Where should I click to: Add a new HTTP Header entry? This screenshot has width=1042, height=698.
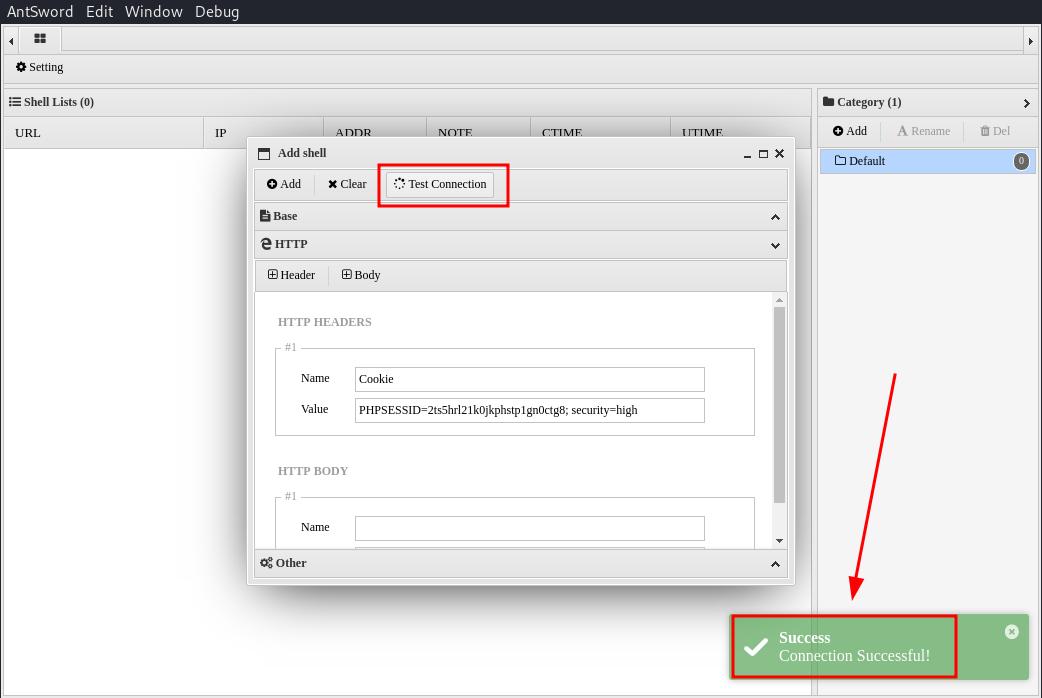coord(291,275)
